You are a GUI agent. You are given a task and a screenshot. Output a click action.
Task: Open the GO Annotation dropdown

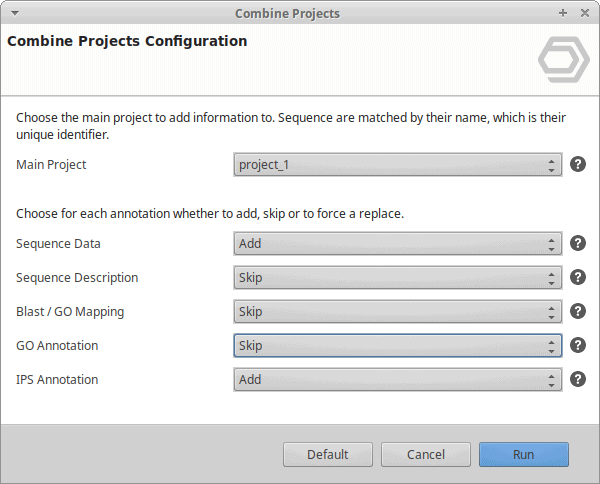[x=398, y=345]
